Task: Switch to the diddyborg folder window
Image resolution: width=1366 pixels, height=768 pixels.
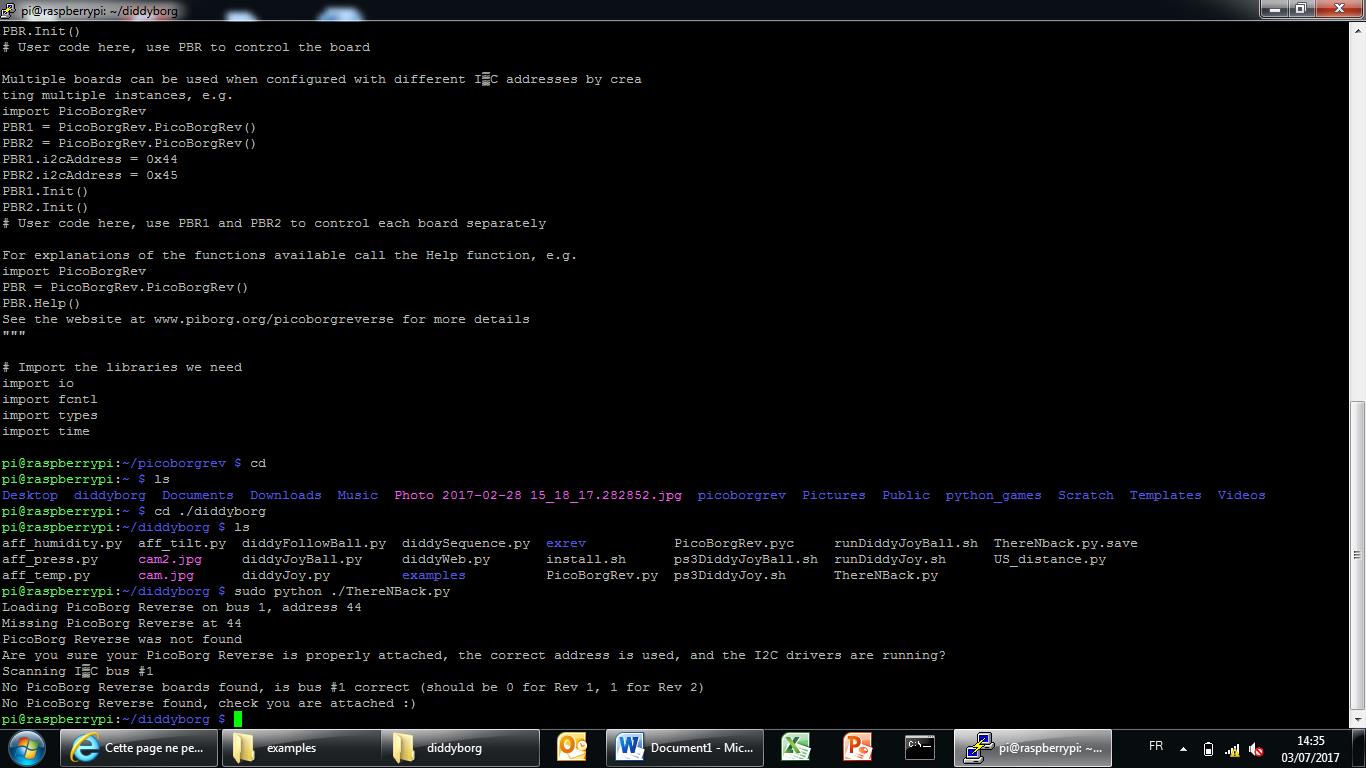Action: click(460, 747)
